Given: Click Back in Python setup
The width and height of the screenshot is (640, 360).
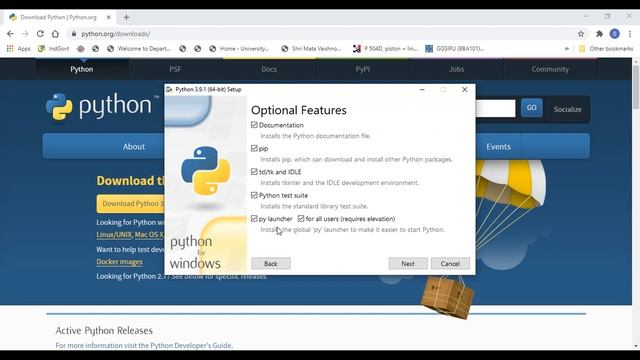Looking at the screenshot, I should (271, 264).
